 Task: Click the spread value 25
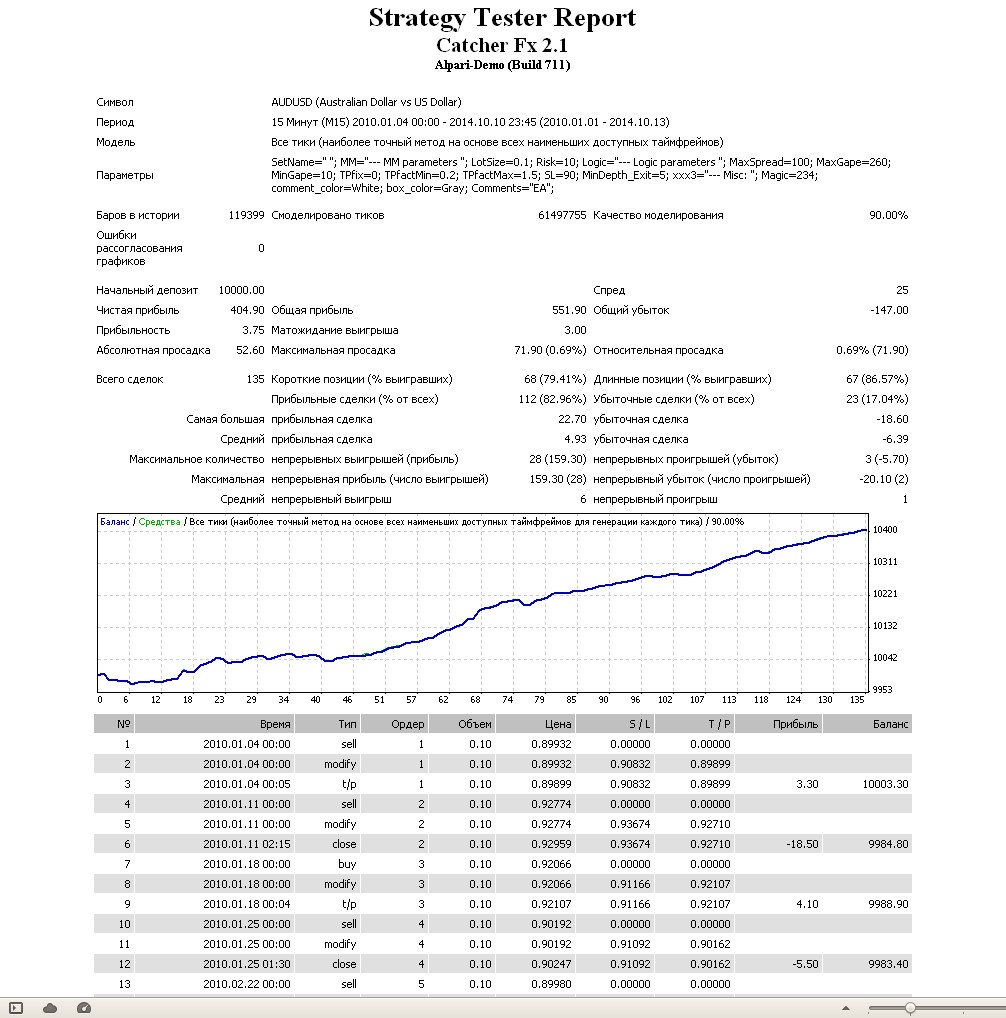point(902,290)
